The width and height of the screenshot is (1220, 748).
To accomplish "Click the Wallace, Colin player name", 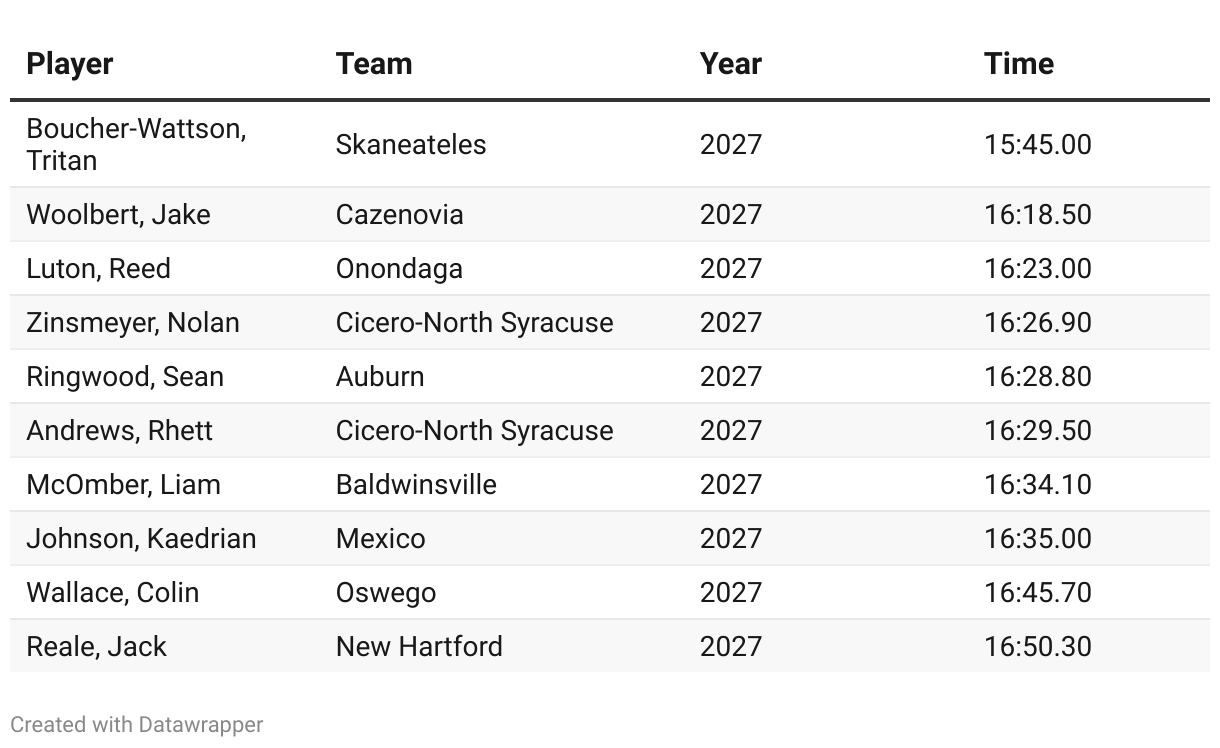I will tap(112, 593).
